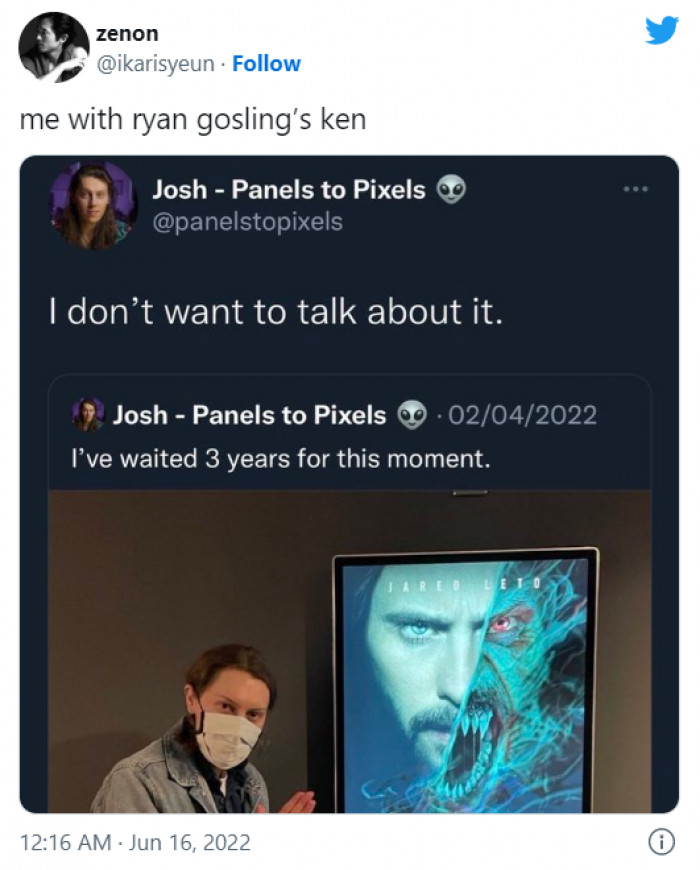Open the @panelstopixels handle
The image size is (700, 870).
[247, 222]
